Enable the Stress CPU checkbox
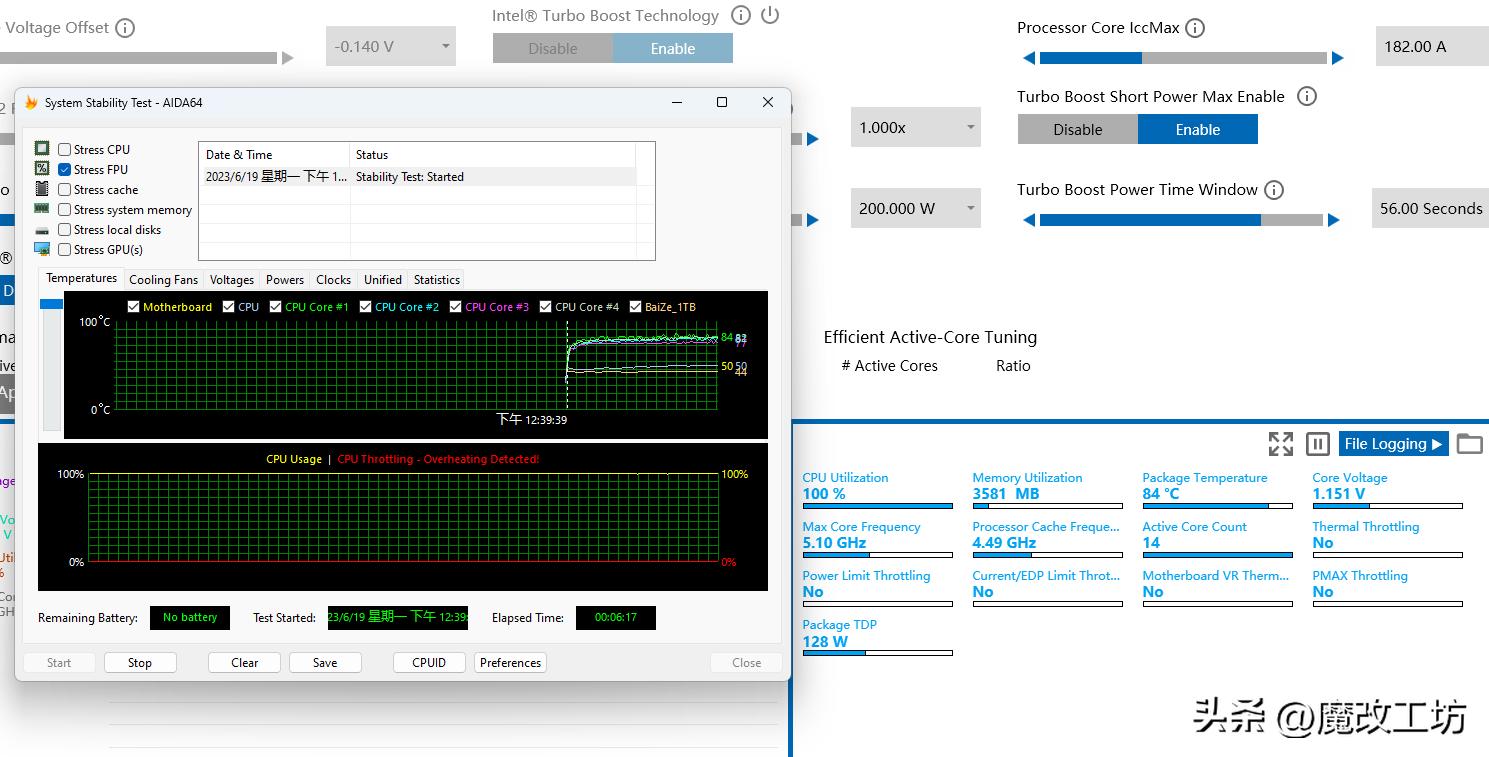The height and width of the screenshot is (757, 1489). [65, 150]
